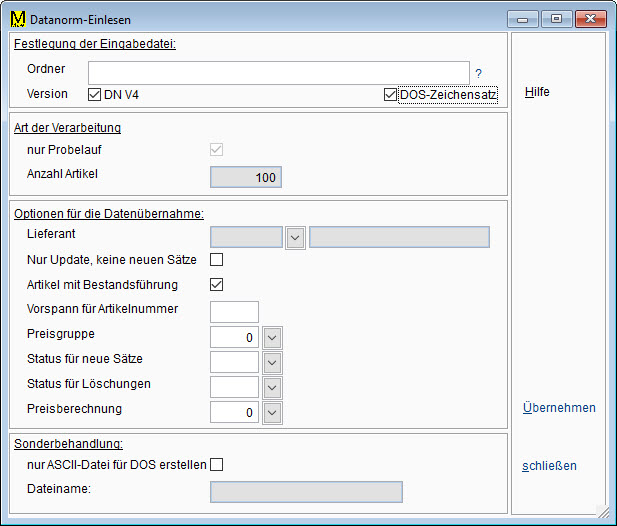The image size is (617, 526).
Task: Open the Lieferant dropdown arrow
Action: click(x=295, y=237)
